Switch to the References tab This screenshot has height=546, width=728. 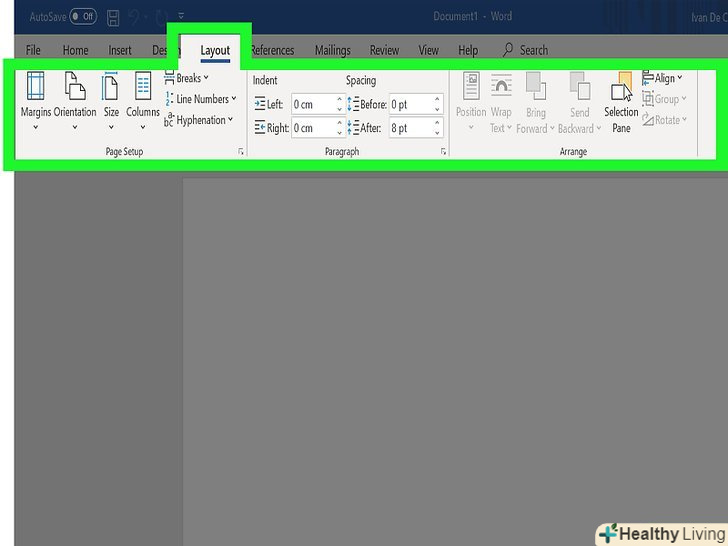[x=272, y=50]
